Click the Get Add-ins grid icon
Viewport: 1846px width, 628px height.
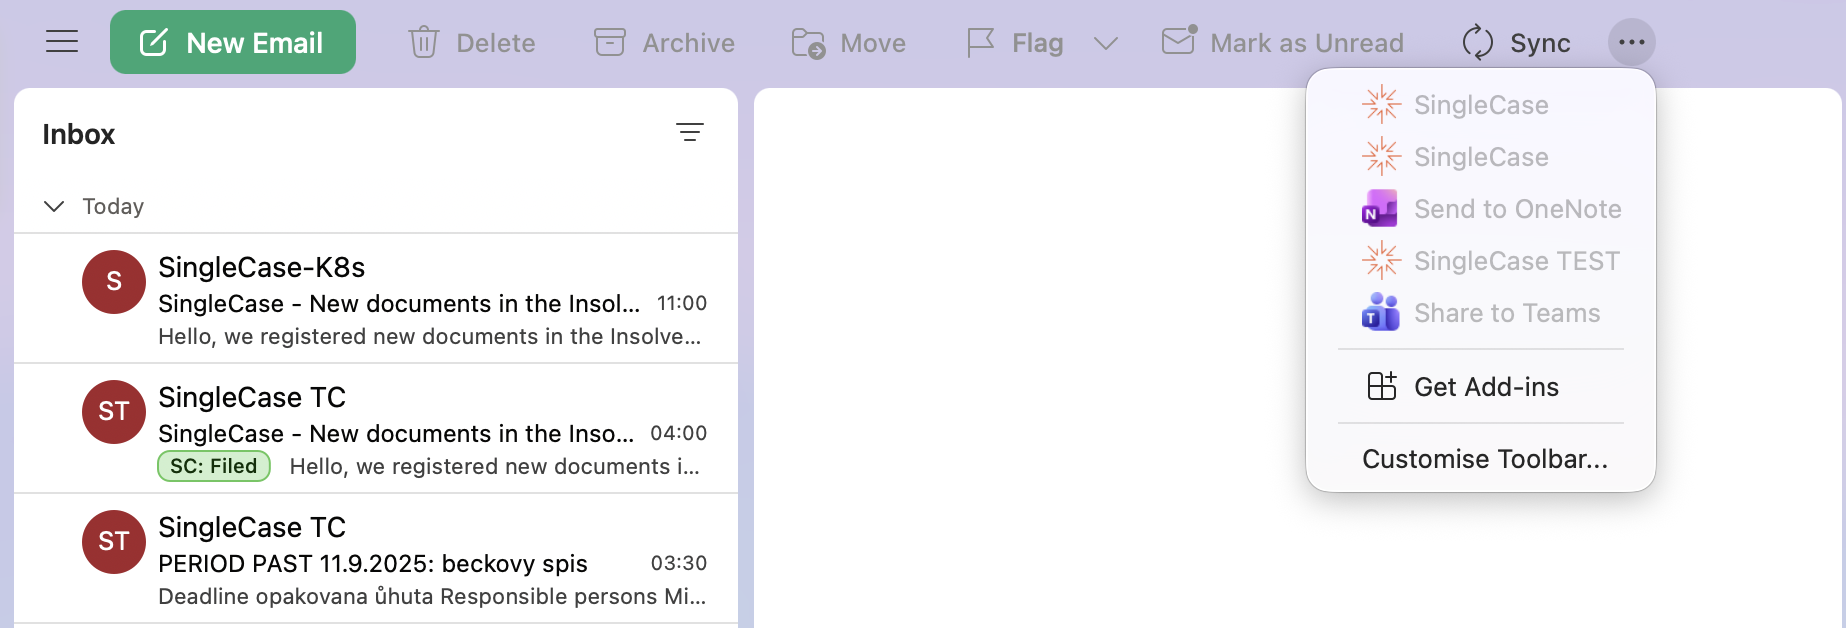pyautogui.click(x=1381, y=386)
